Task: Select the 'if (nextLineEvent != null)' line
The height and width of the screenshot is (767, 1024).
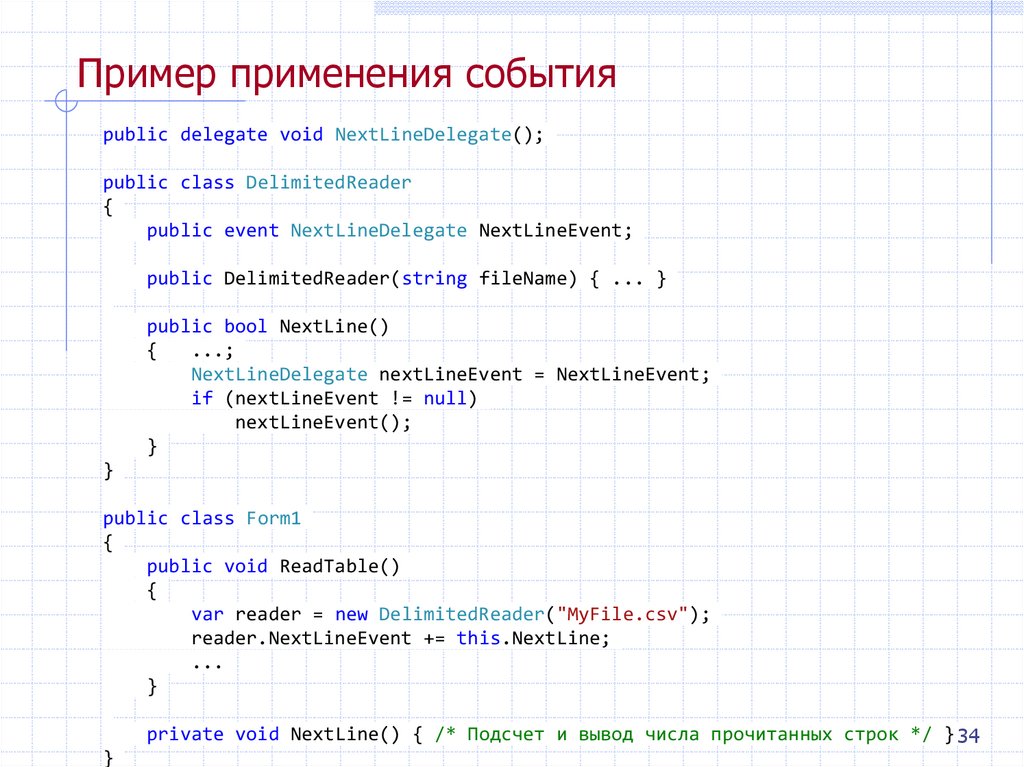Action: [333, 398]
